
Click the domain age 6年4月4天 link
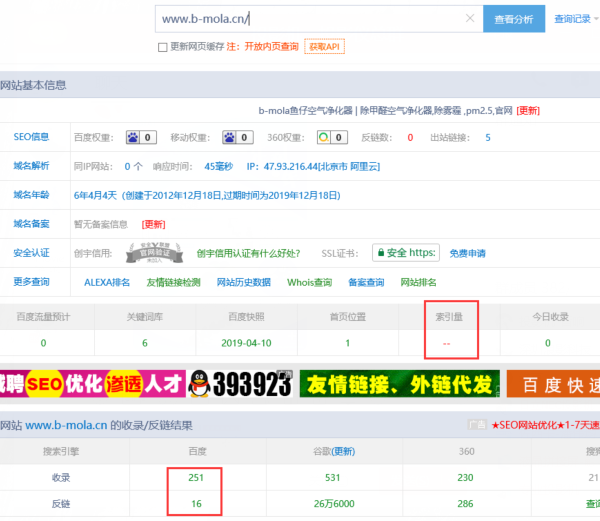207,195
